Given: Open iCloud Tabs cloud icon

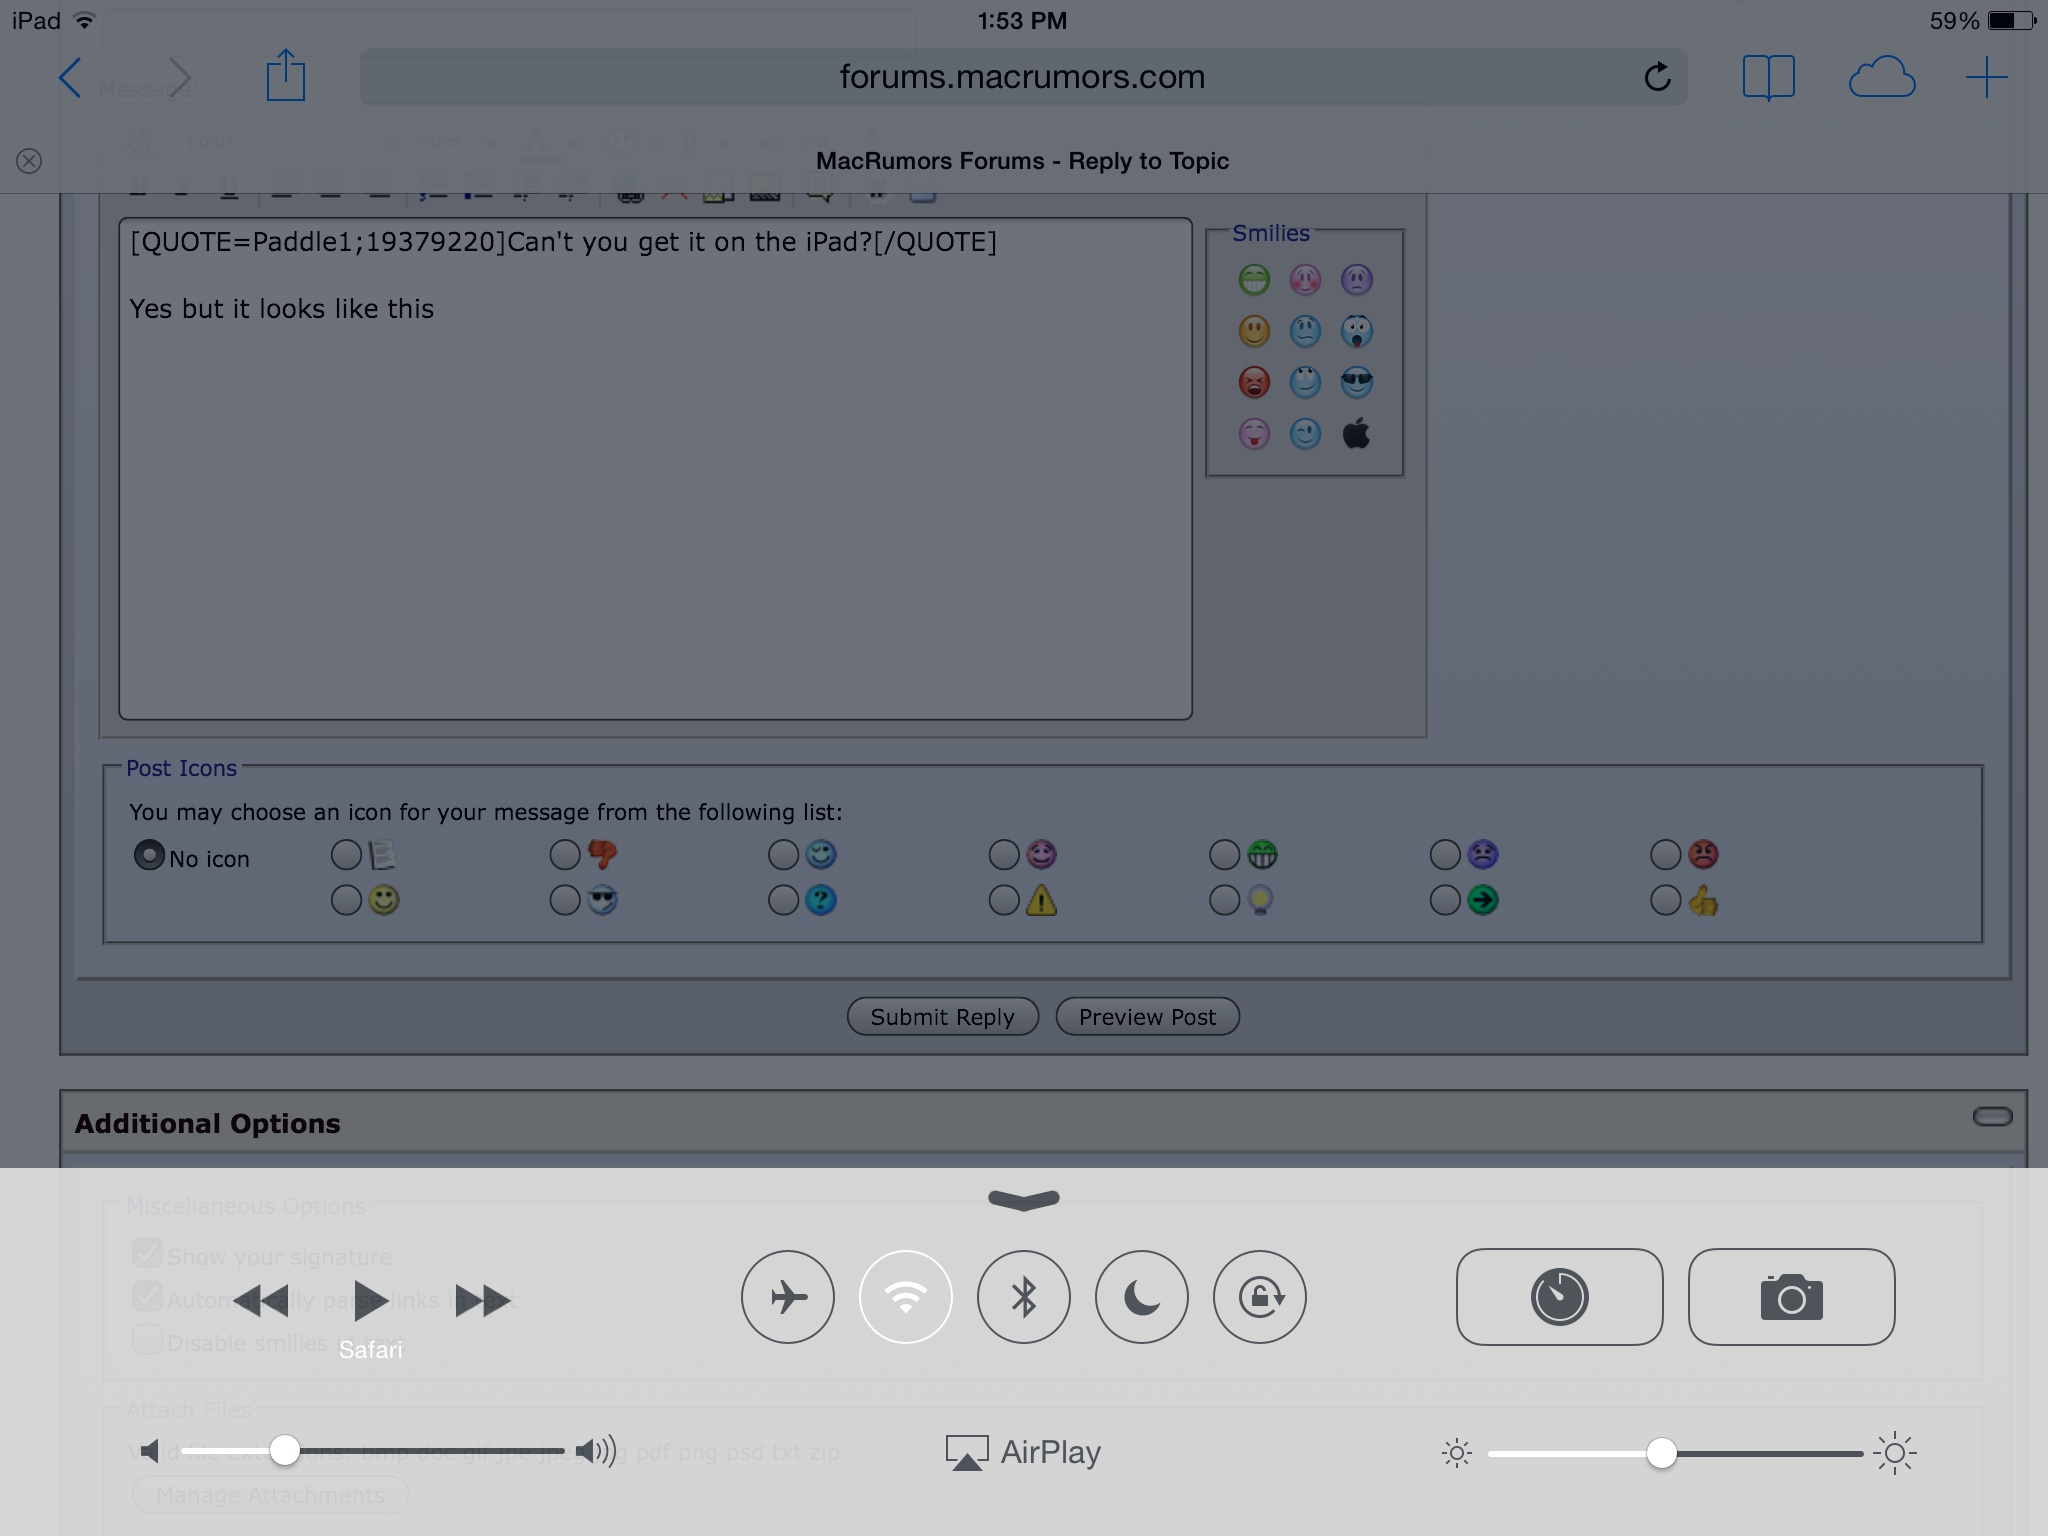Looking at the screenshot, I should 1881,77.
